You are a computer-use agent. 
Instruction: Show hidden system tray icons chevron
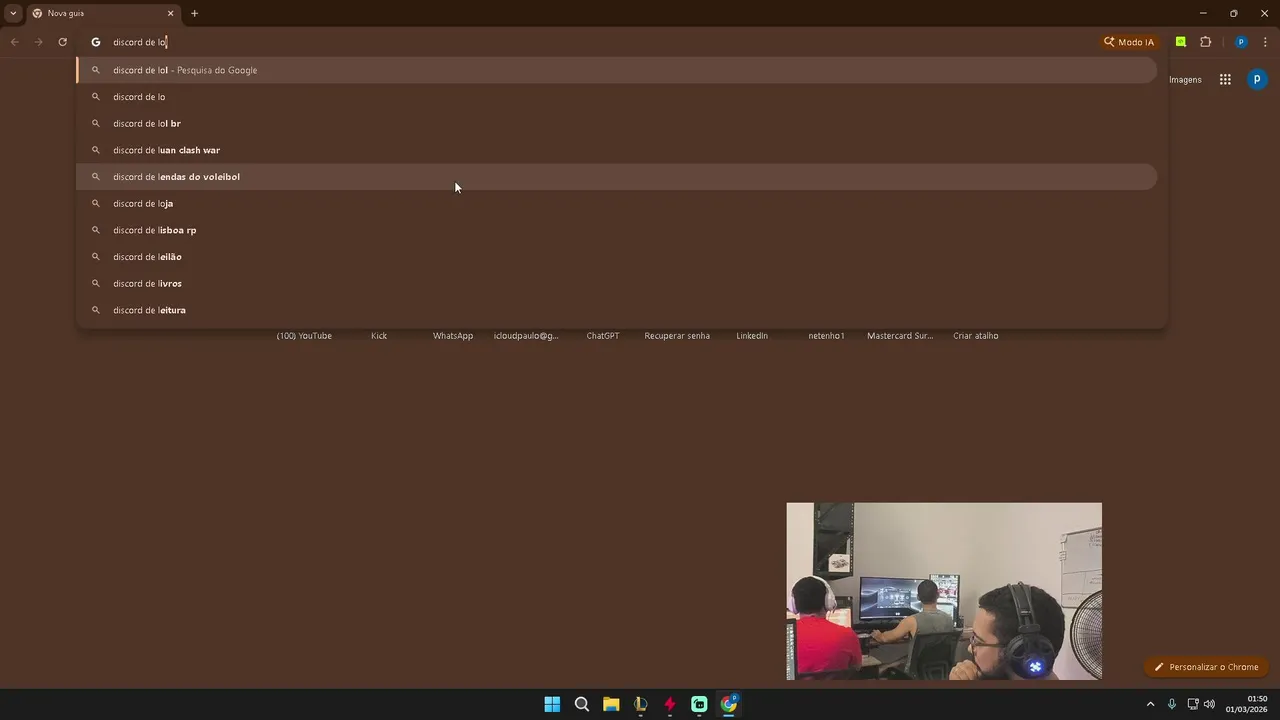(x=1150, y=704)
